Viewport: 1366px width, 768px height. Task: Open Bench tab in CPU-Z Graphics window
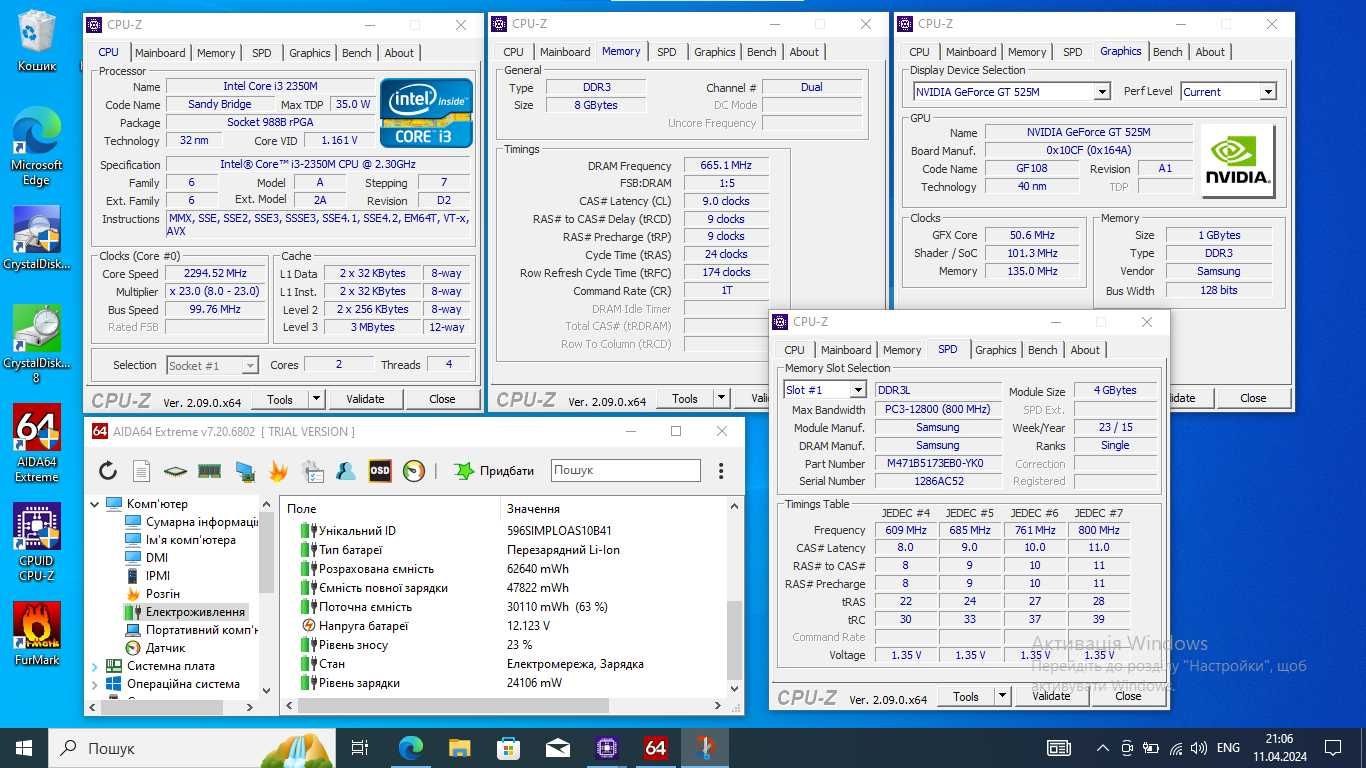pos(1167,52)
